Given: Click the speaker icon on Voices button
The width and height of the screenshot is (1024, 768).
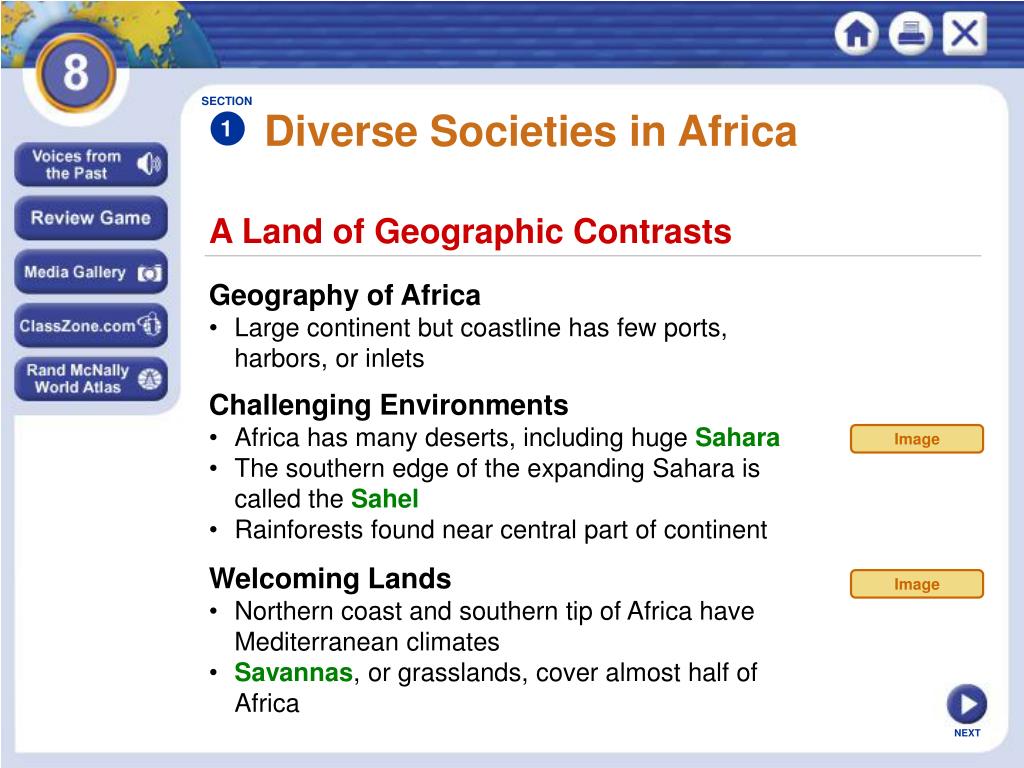Looking at the screenshot, I should pos(149,164).
